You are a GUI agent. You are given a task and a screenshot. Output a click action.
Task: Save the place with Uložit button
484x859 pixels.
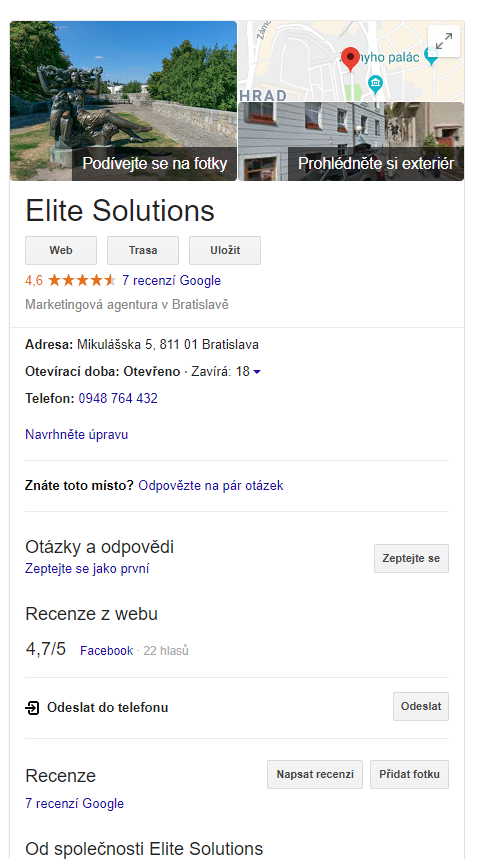click(225, 250)
